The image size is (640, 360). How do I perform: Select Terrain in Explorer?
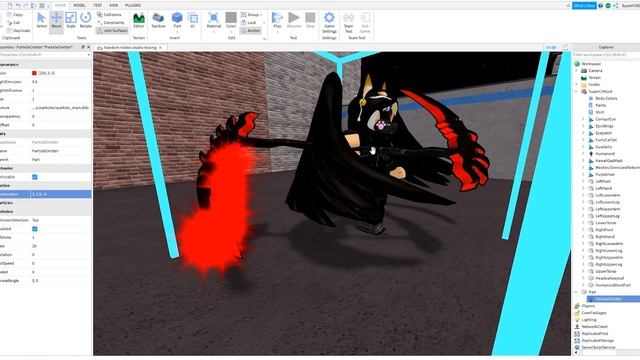click(x=594, y=78)
